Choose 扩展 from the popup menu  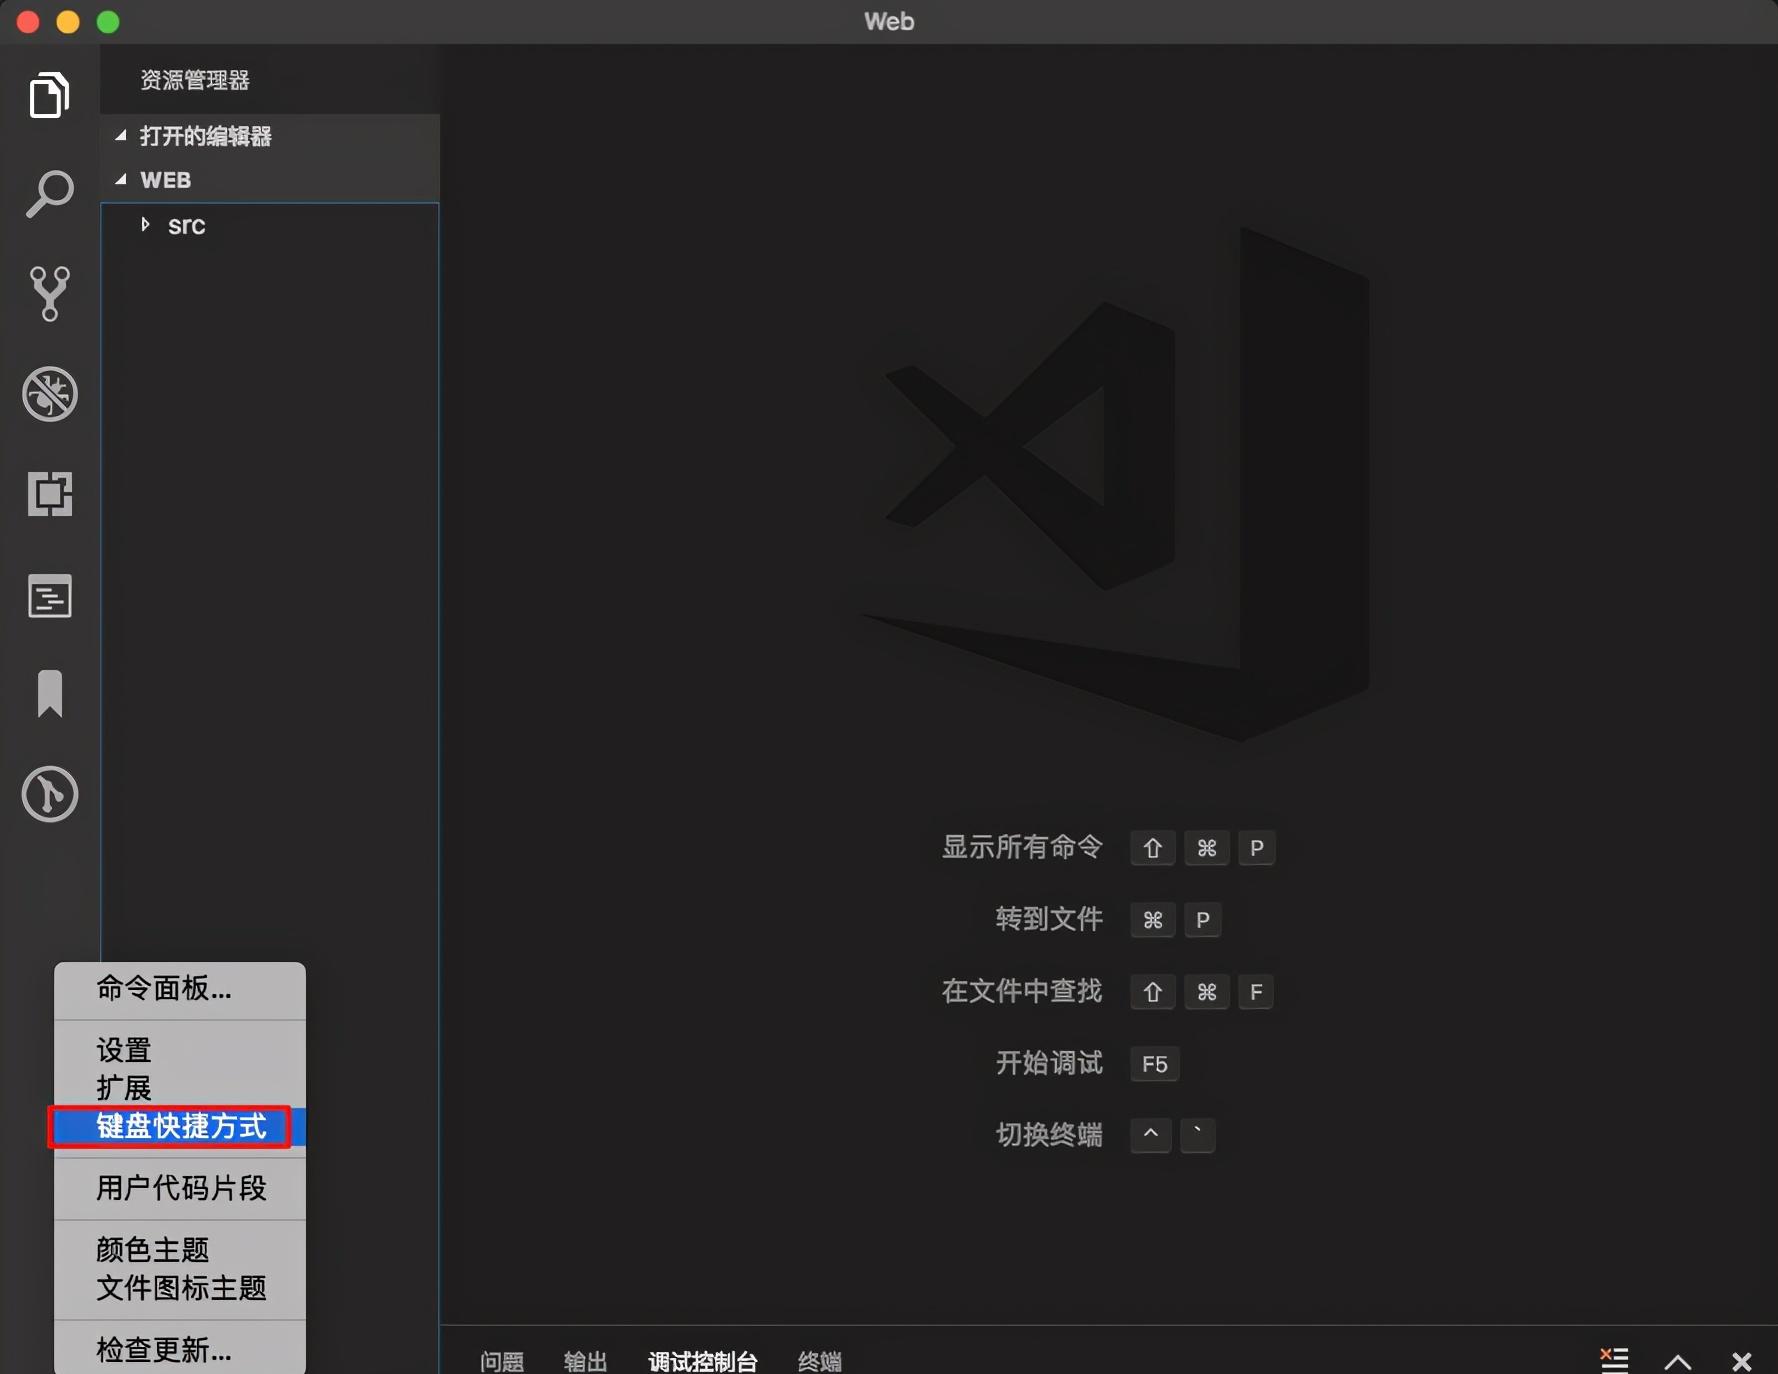coord(180,1088)
